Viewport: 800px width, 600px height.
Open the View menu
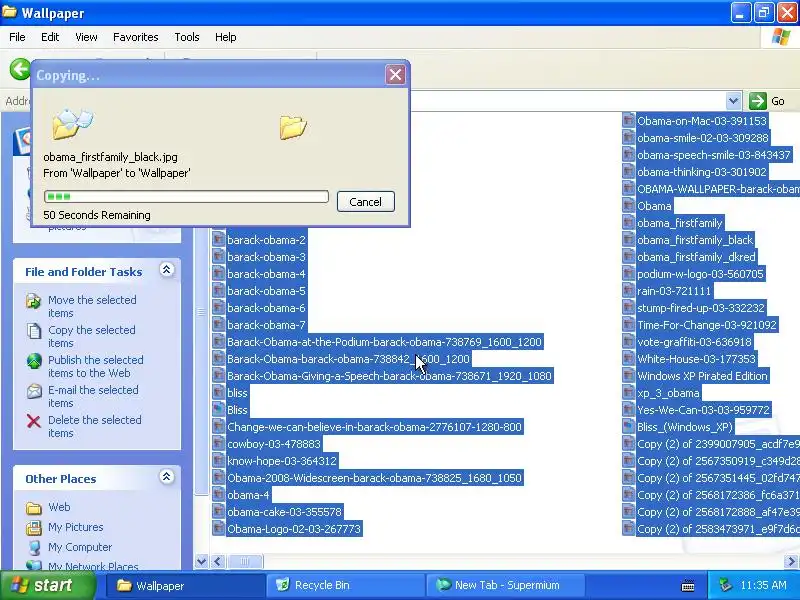point(86,37)
